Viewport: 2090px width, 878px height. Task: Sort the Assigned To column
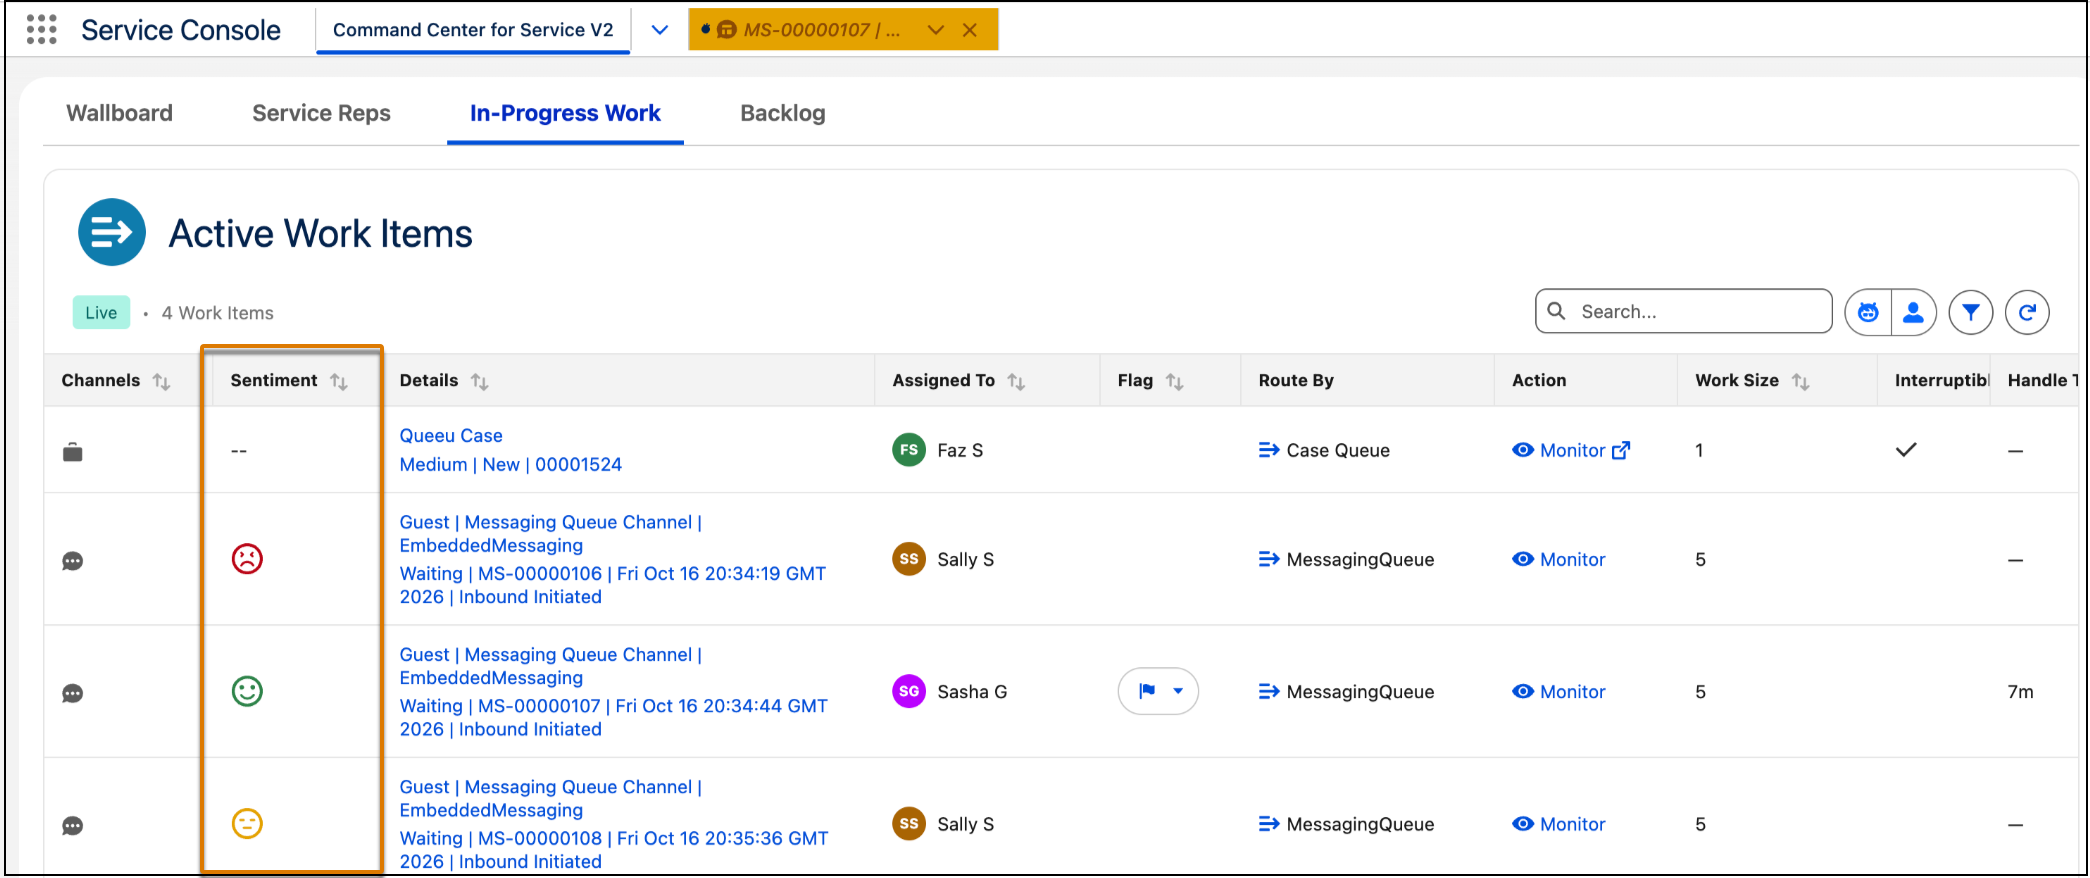(x=1016, y=381)
